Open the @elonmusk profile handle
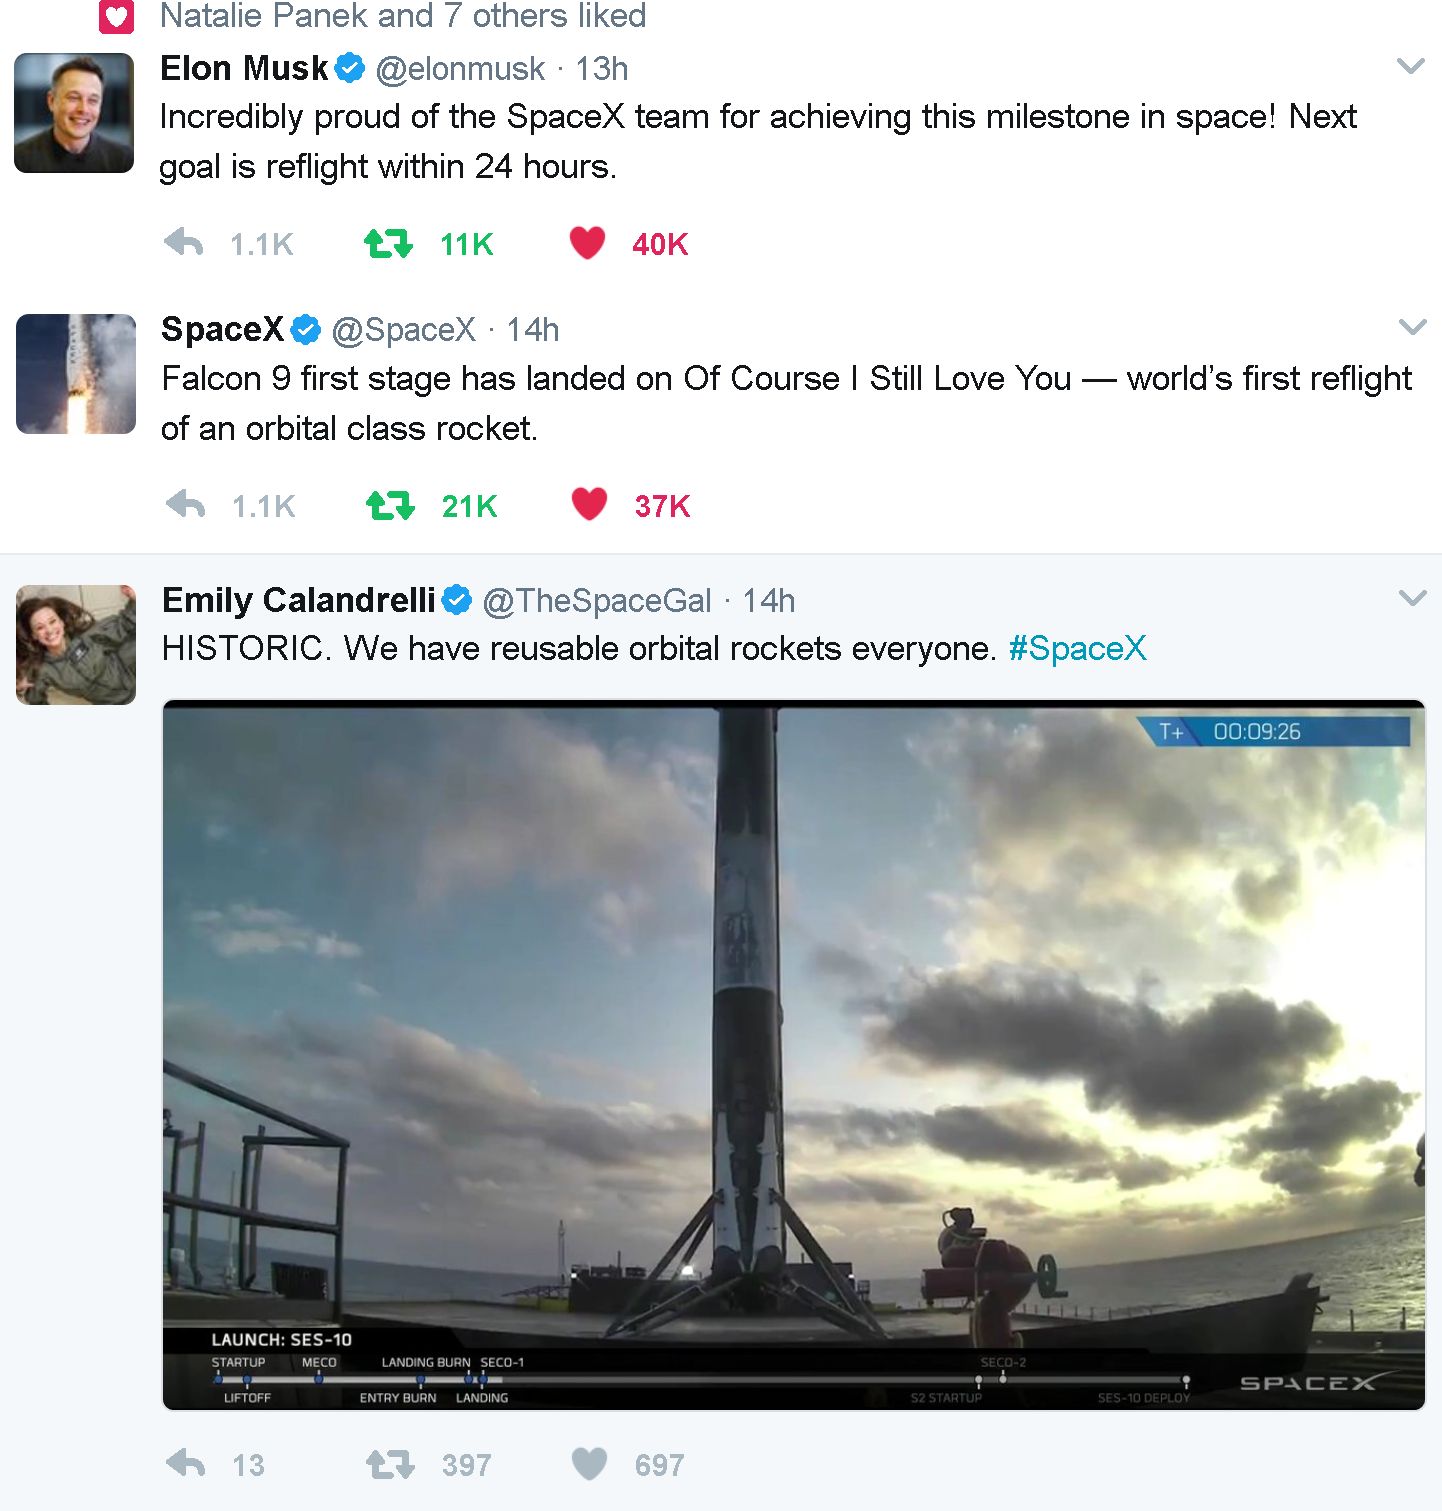Image resolution: width=1442 pixels, height=1511 pixels. 460,69
